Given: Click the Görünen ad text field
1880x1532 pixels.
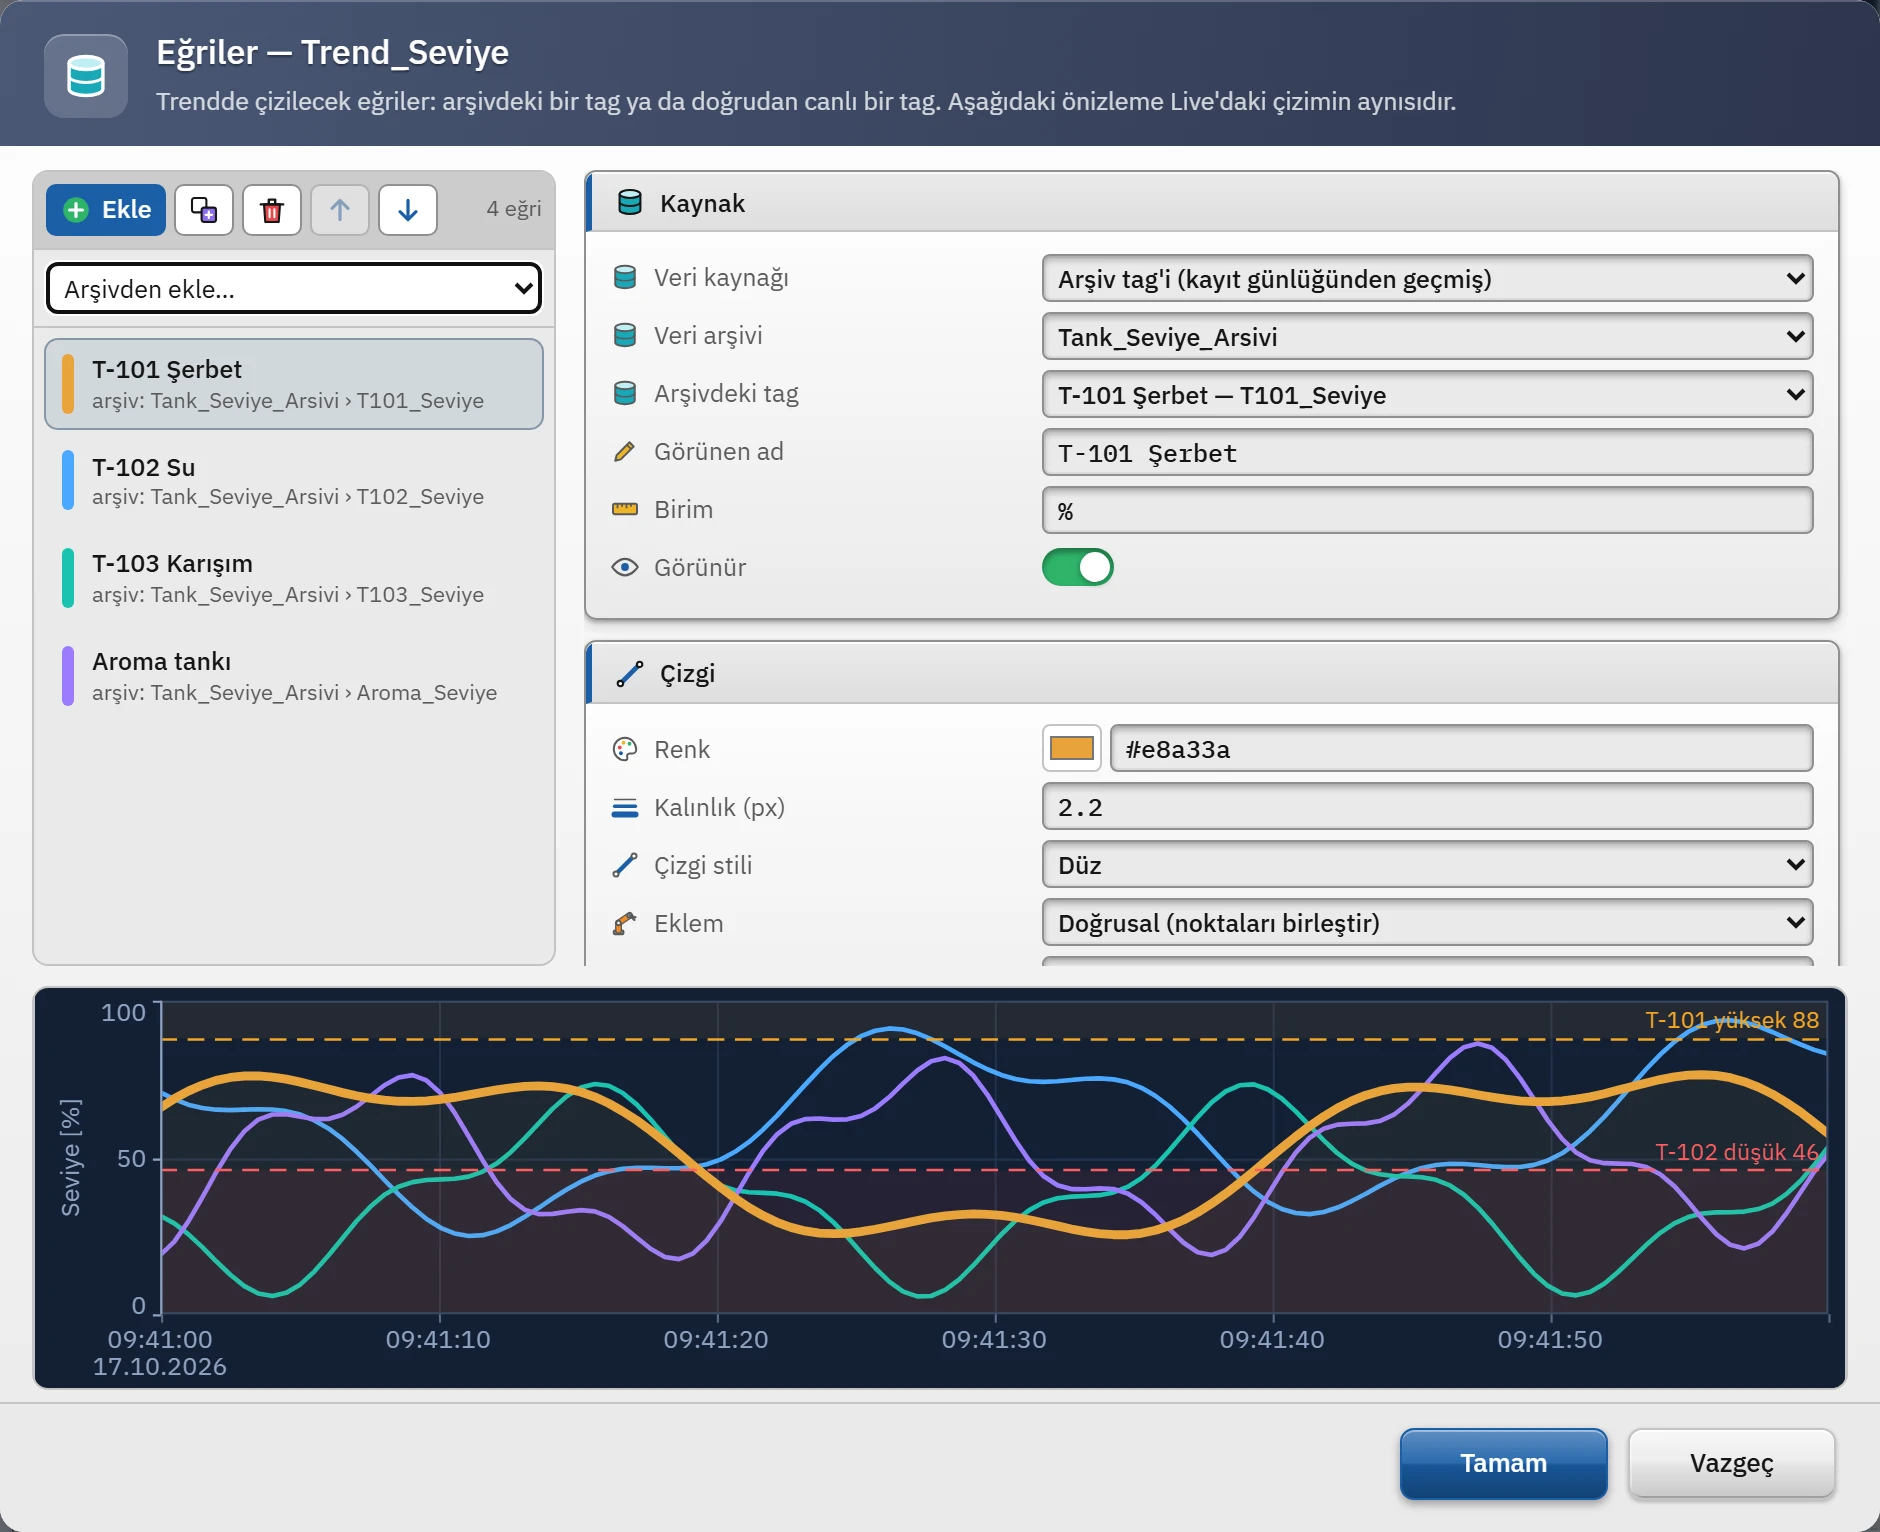Looking at the screenshot, I should [x=1427, y=452].
